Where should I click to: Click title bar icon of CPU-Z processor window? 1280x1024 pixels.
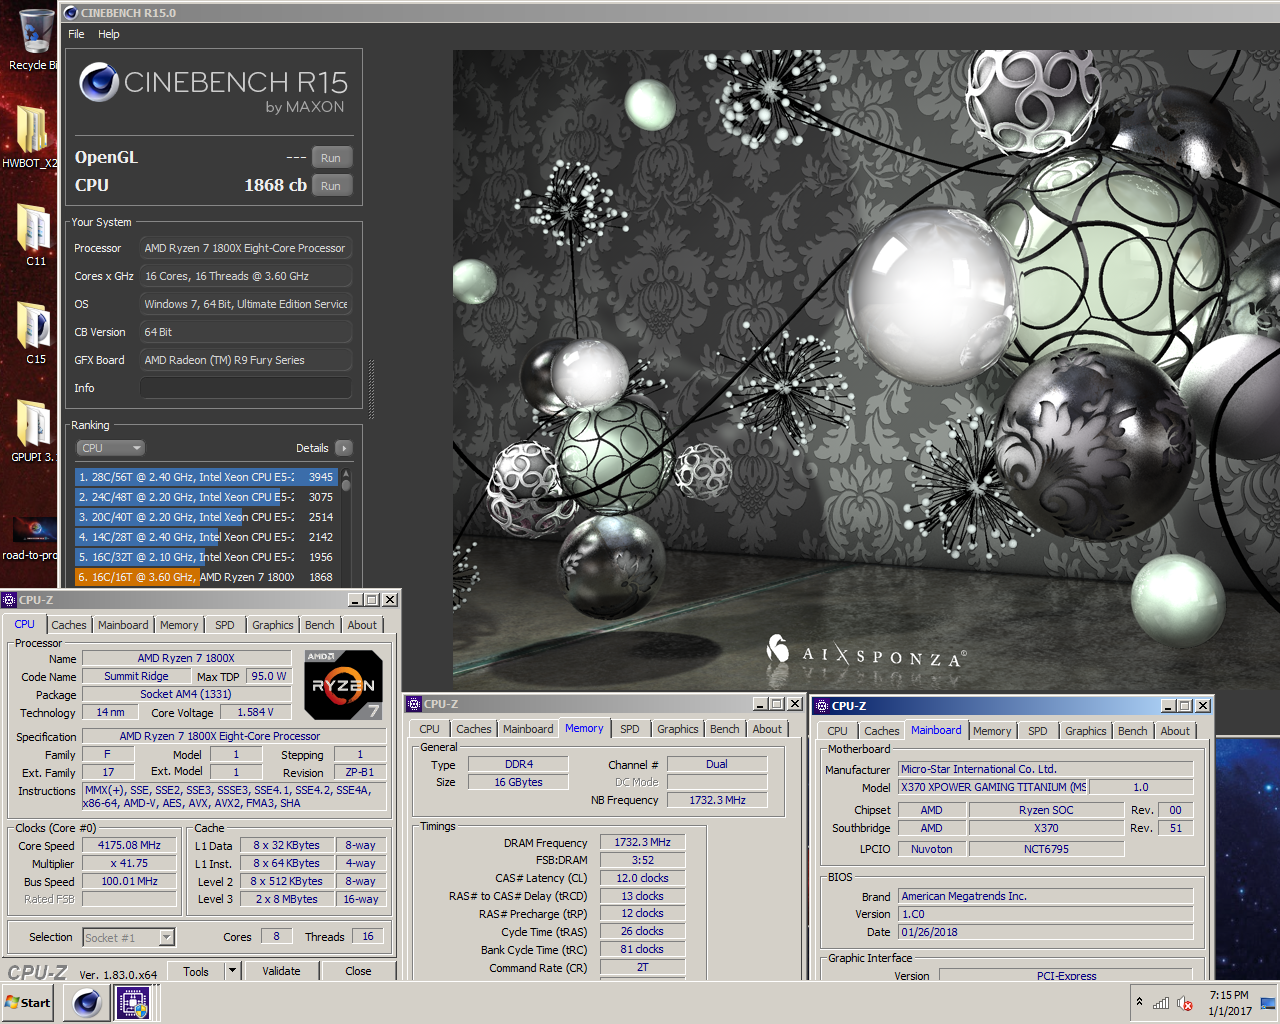(x=9, y=600)
